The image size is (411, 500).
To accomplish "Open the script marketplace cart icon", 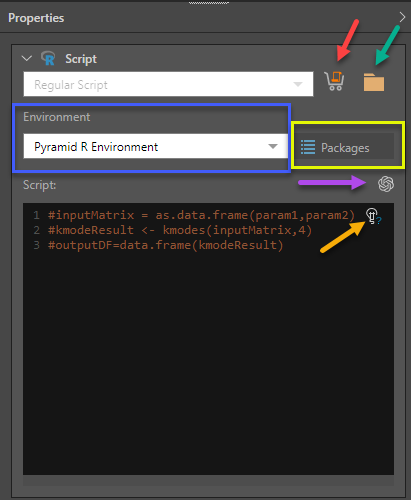I will click(x=334, y=81).
